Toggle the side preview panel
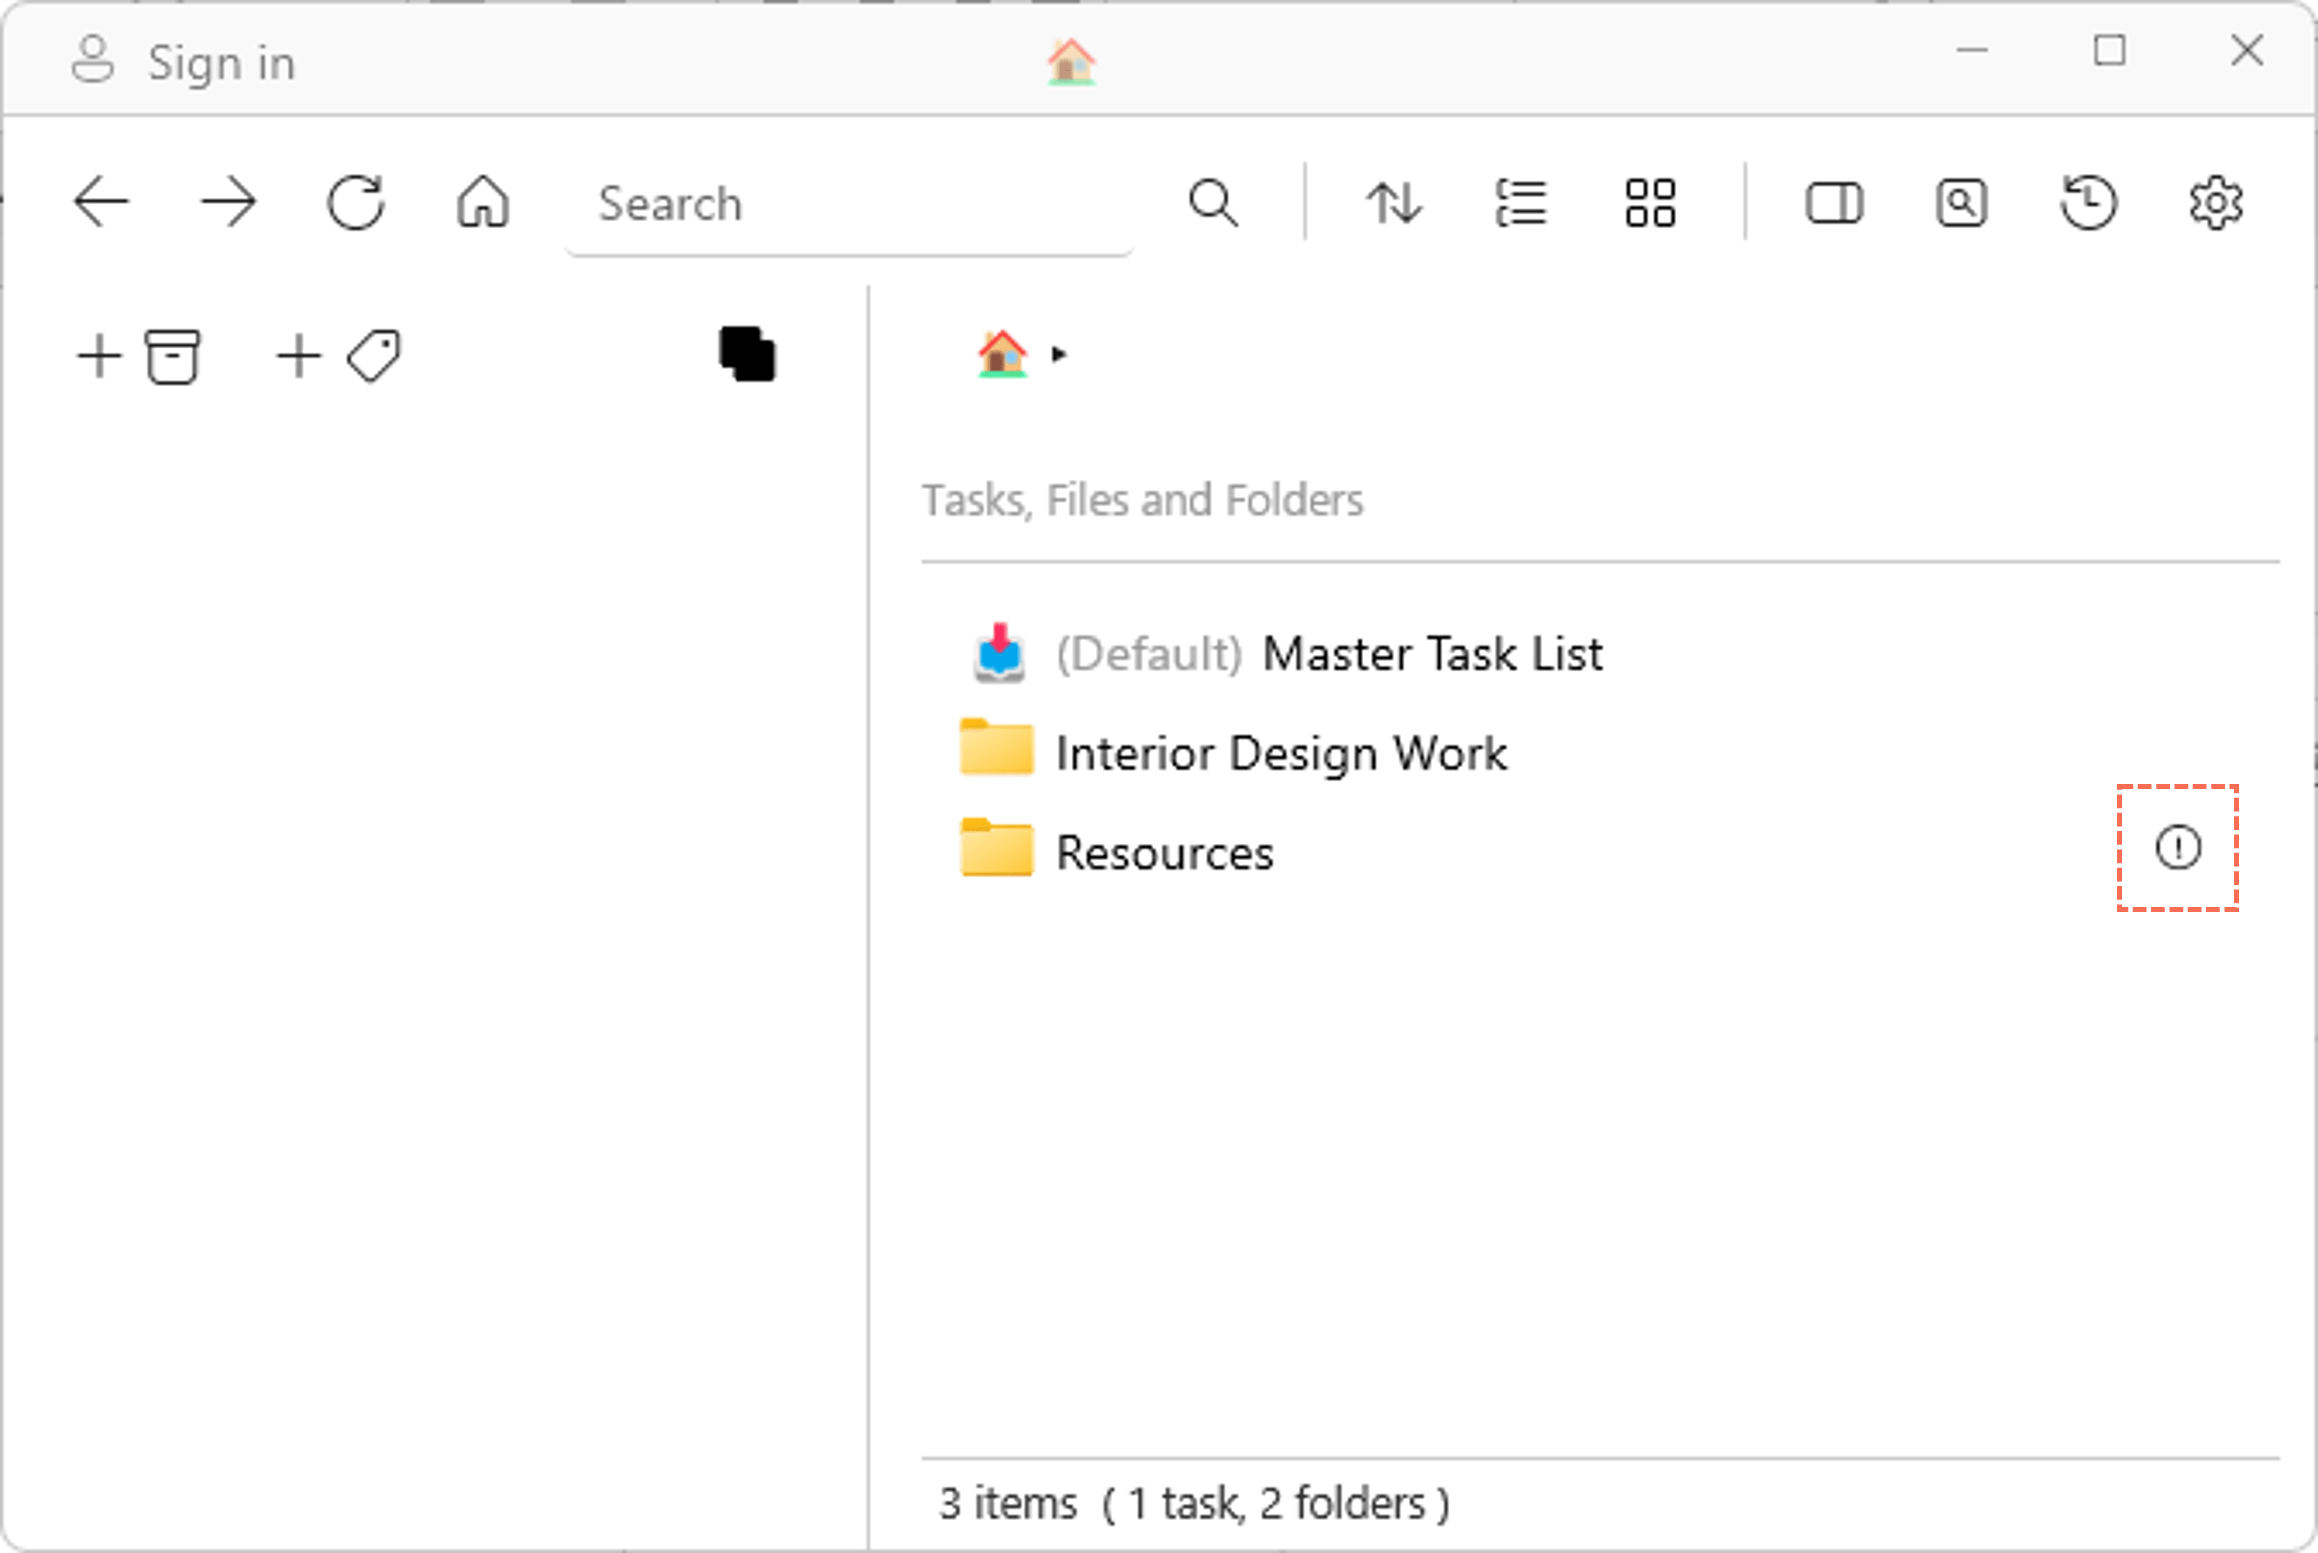Viewport: 2318px width, 1553px height. click(x=1834, y=203)
